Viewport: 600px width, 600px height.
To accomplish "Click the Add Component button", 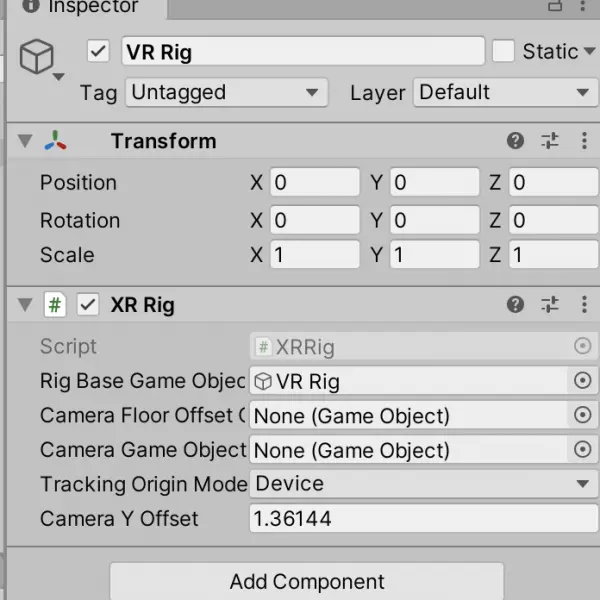I will click(307, 581).
